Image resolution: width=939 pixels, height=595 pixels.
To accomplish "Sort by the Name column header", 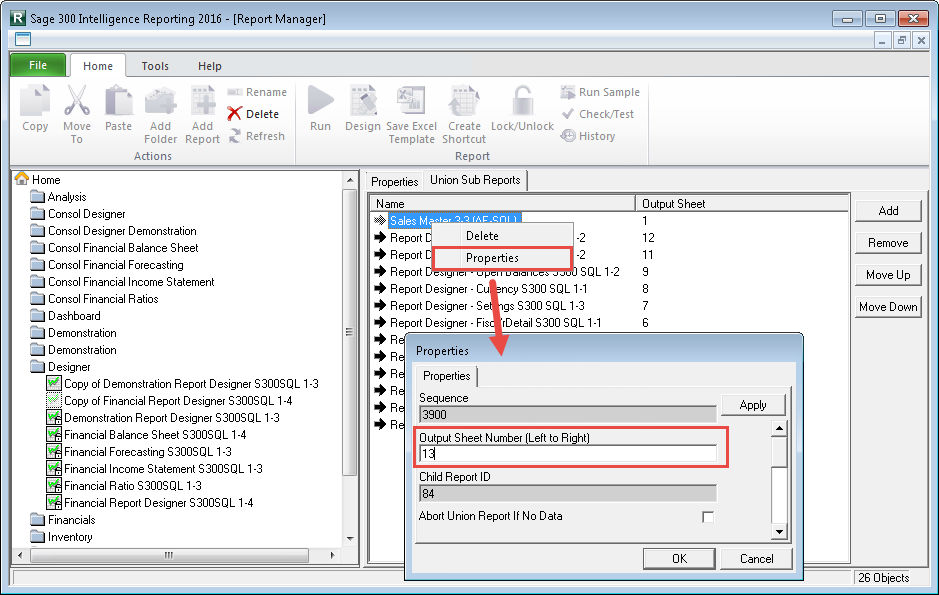I will click(x=502, y=204).
